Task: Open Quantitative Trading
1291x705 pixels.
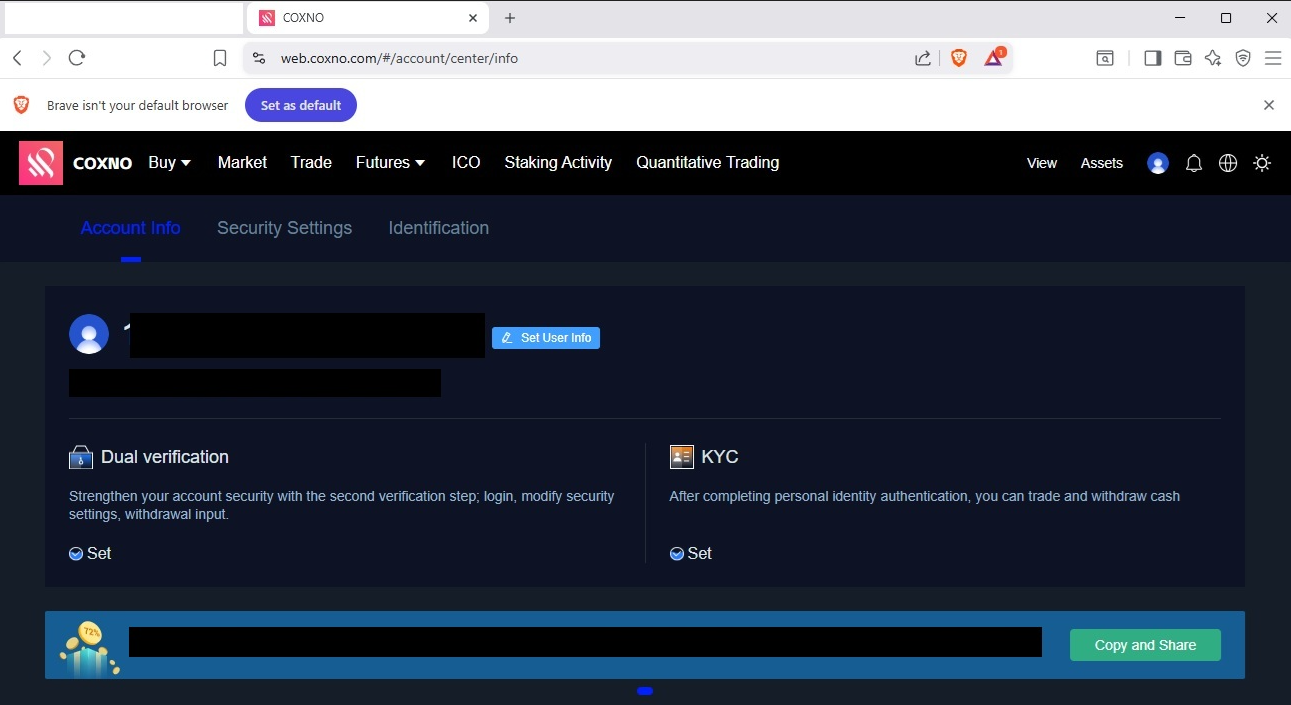Action: (x=708, y=162)
